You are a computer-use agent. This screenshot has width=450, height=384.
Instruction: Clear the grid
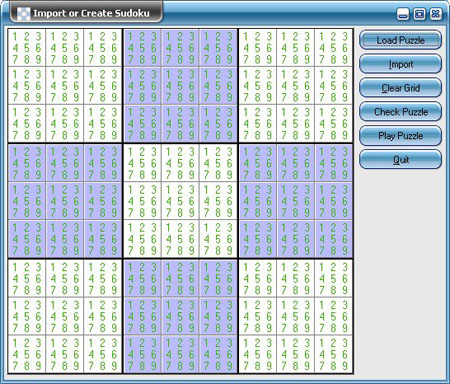(x=400, y=88)
